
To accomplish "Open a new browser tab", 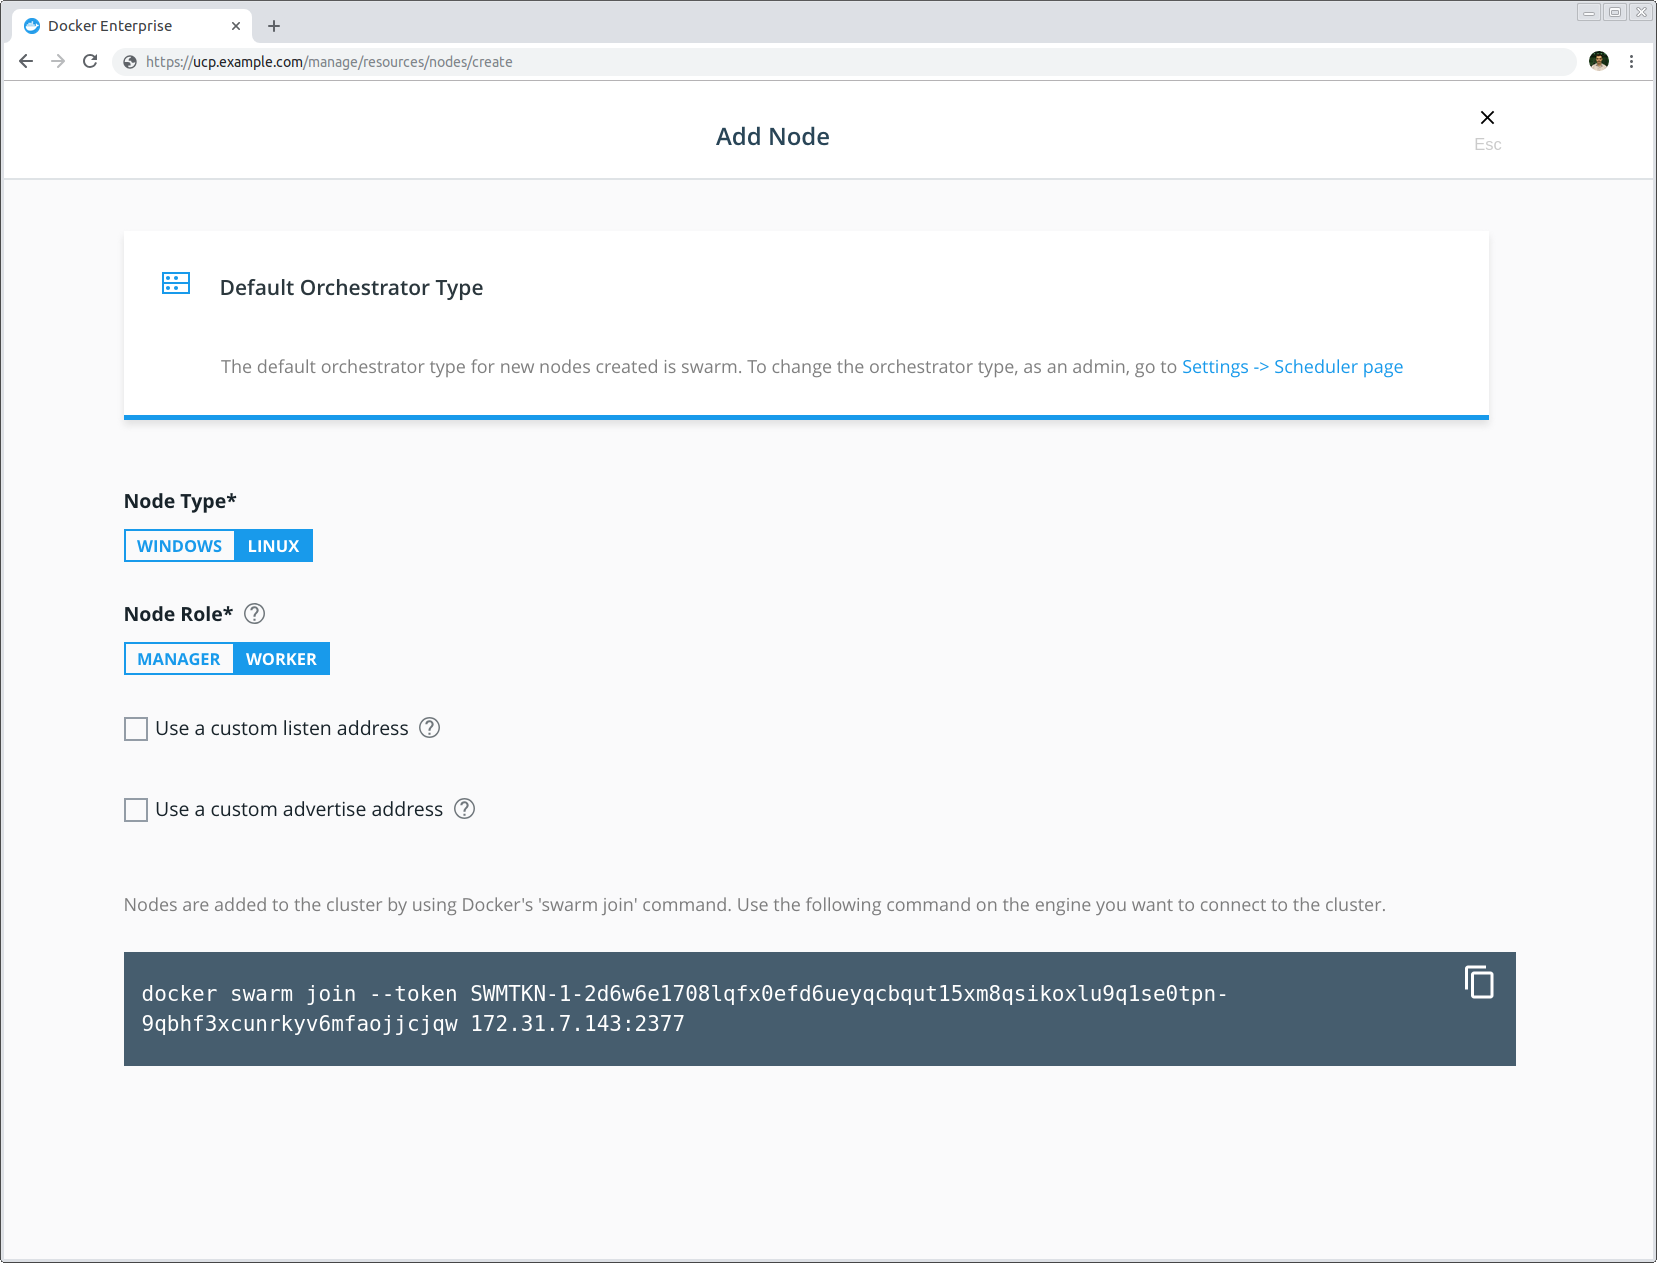I will tap(273, 25).
